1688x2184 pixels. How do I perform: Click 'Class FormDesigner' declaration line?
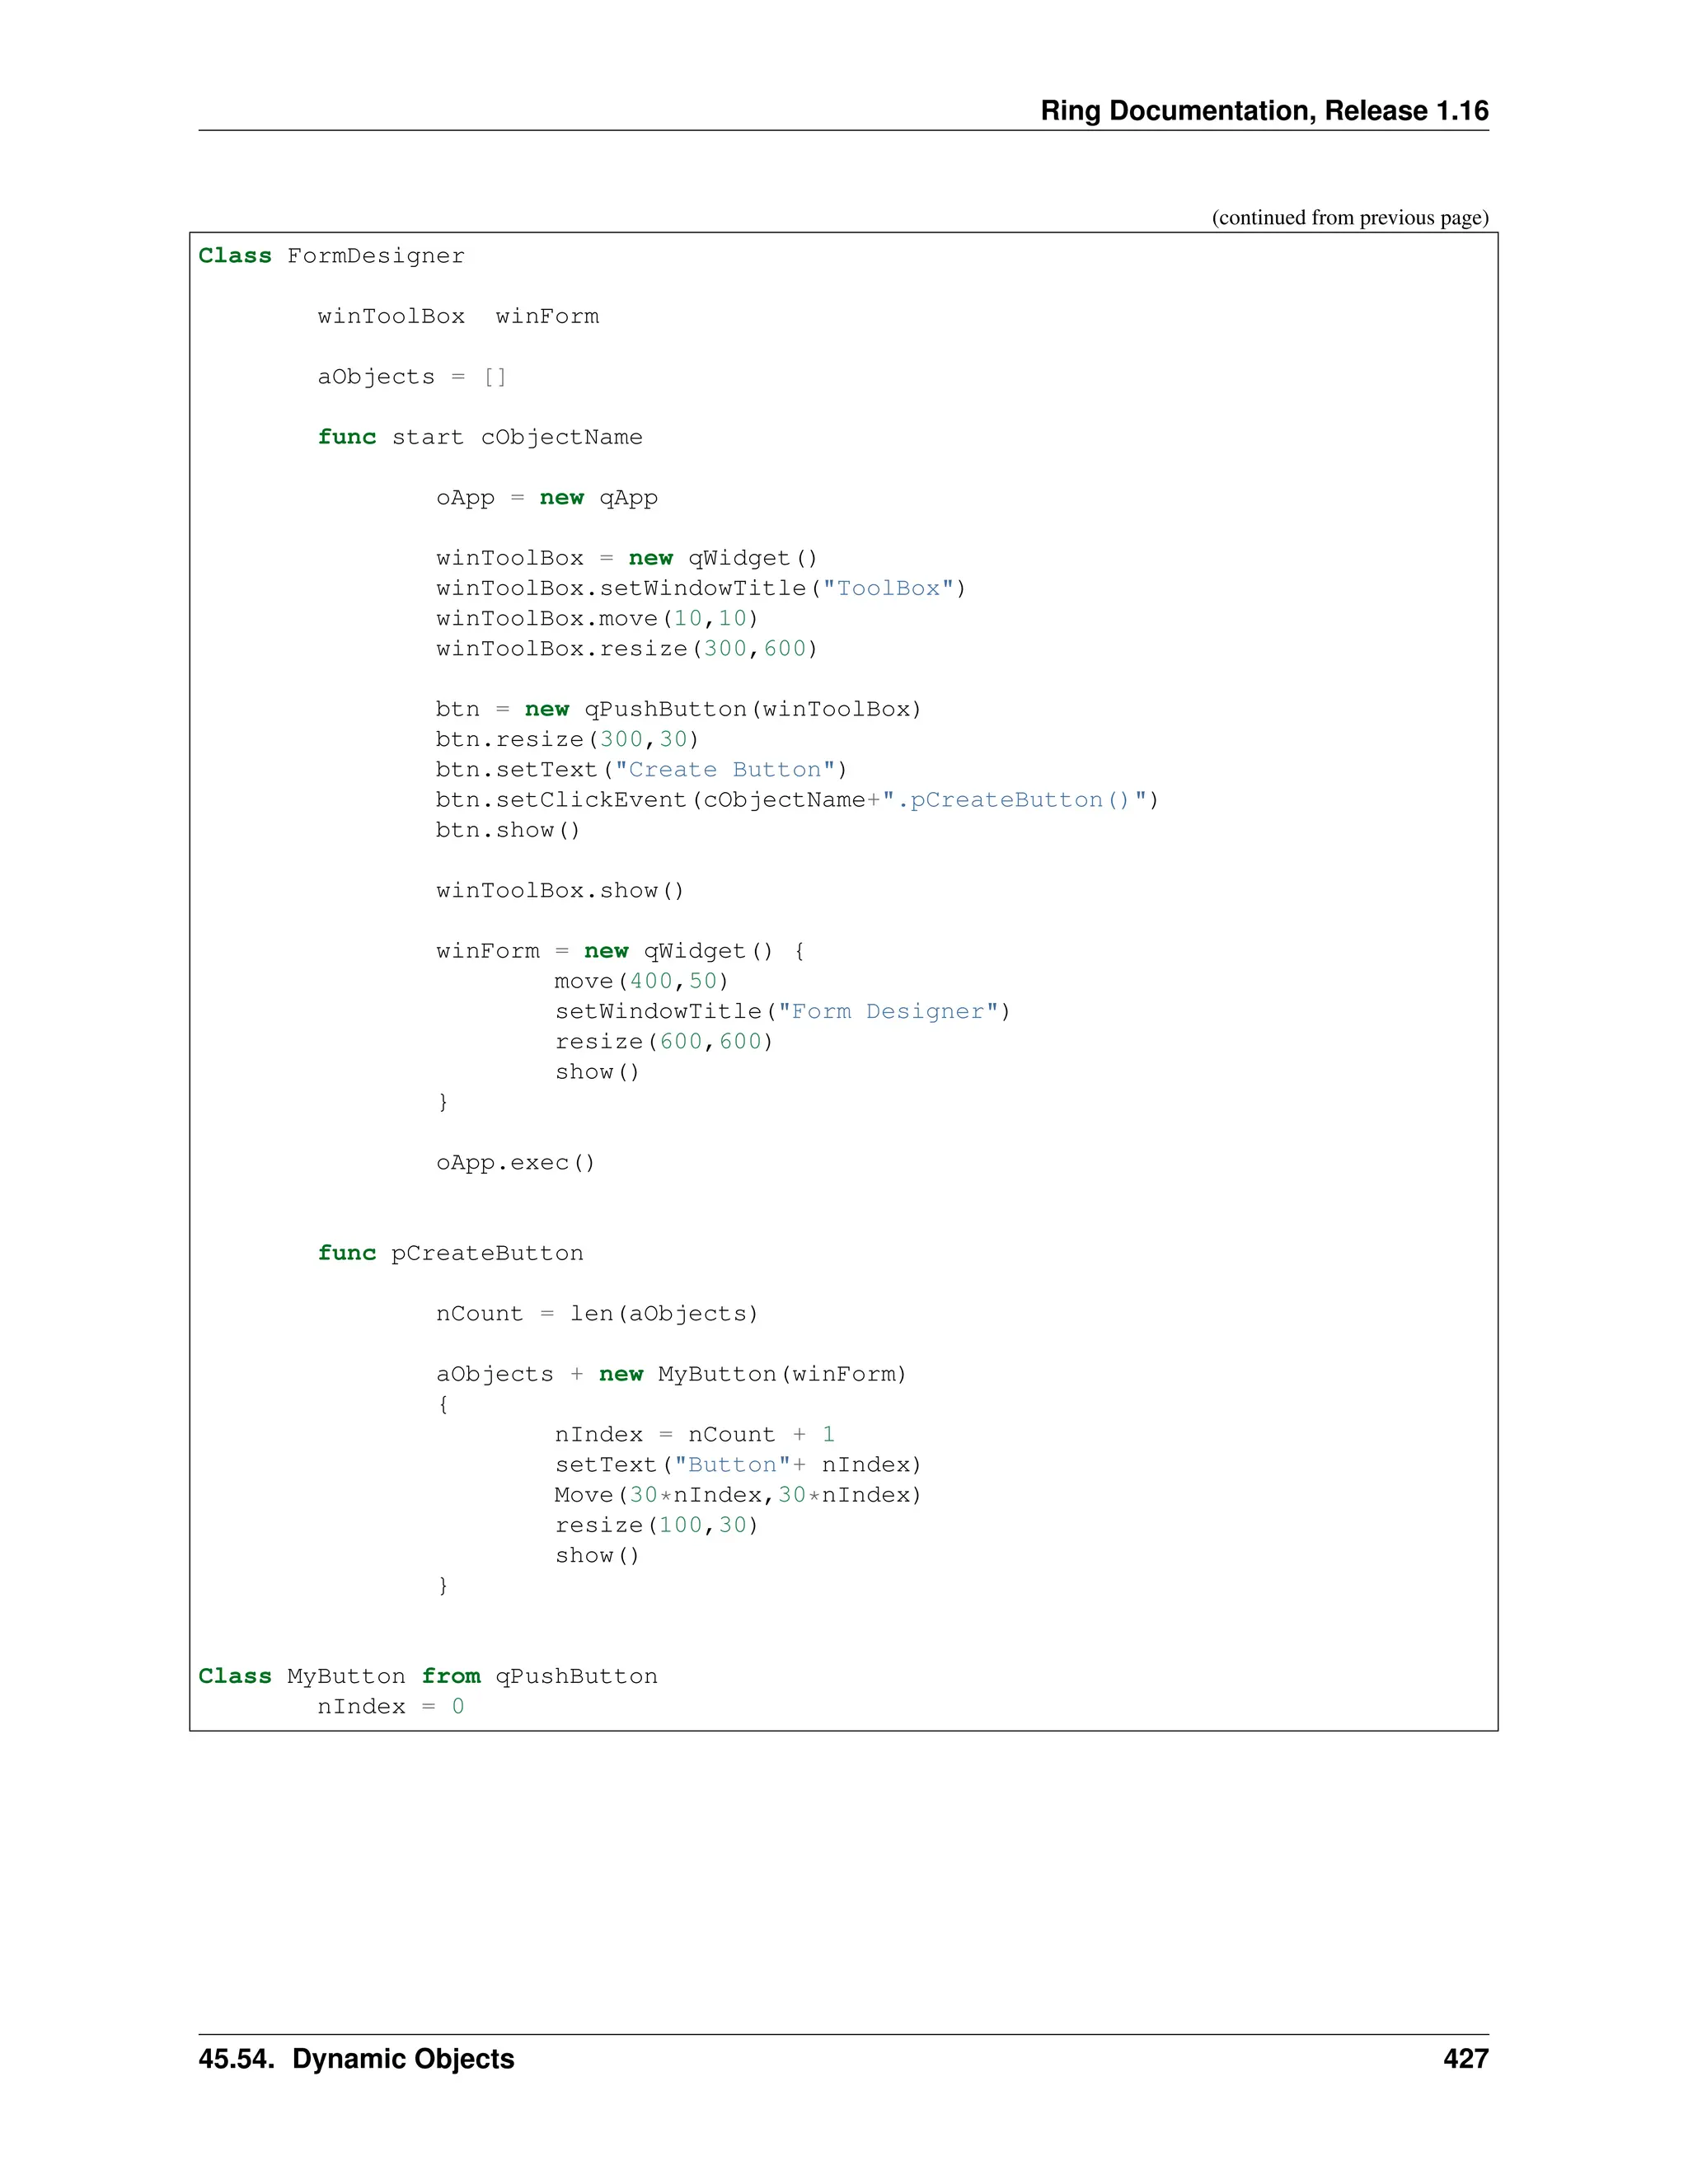click(331, 256)
